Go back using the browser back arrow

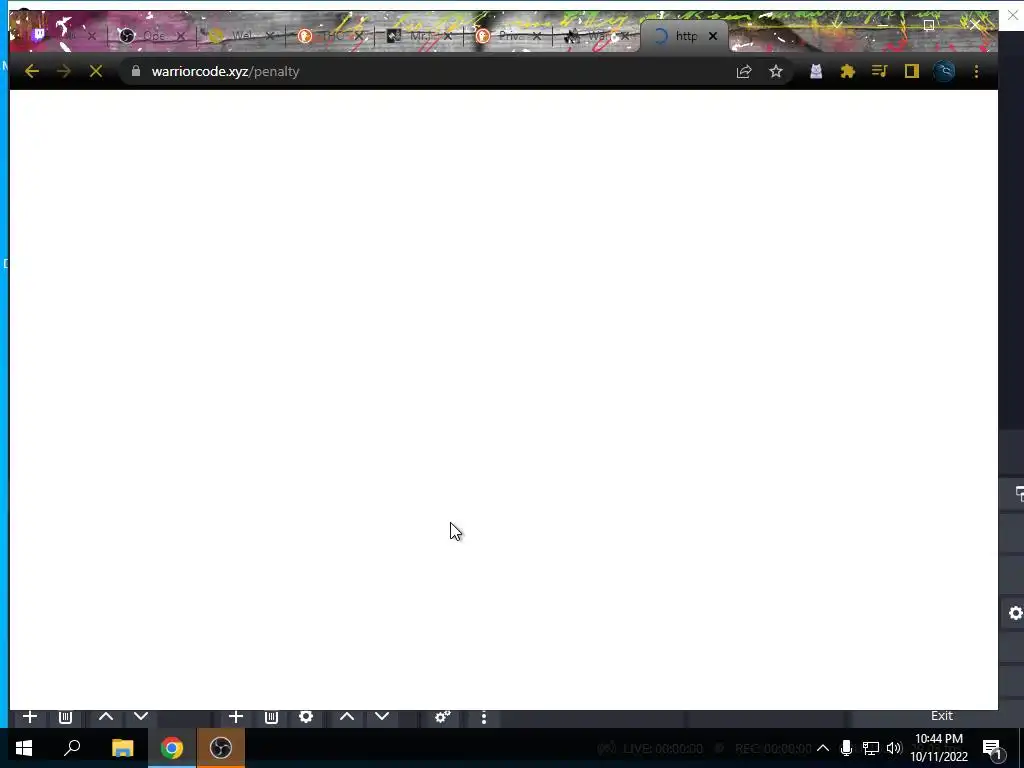pyautogui.click(x=31, y=71)
